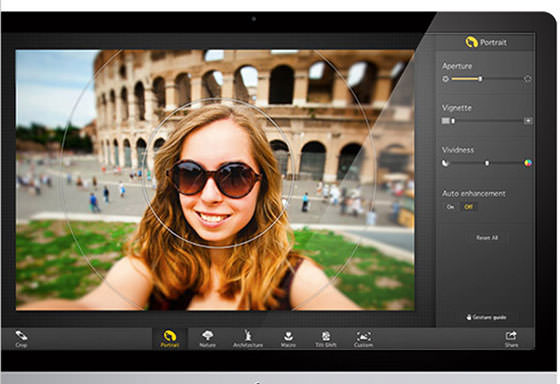The image size is (560, 384).
Task: Click maximum aperture icon right of slider
Action: pyautogui.click(x=528, y=79)
